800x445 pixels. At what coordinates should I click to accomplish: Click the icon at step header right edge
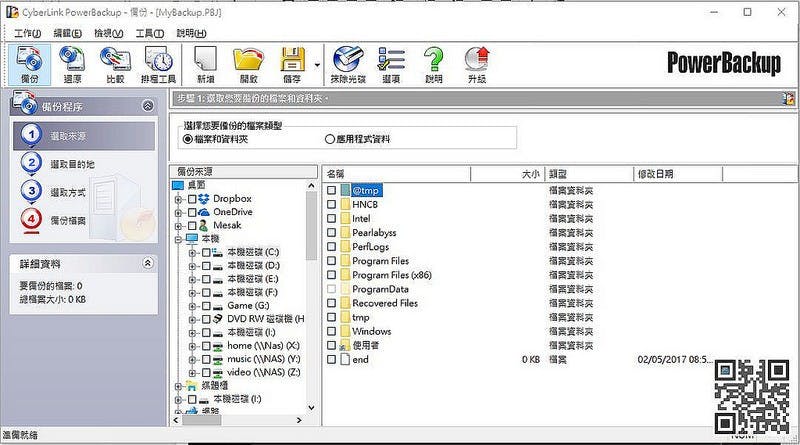click(788, 98)
